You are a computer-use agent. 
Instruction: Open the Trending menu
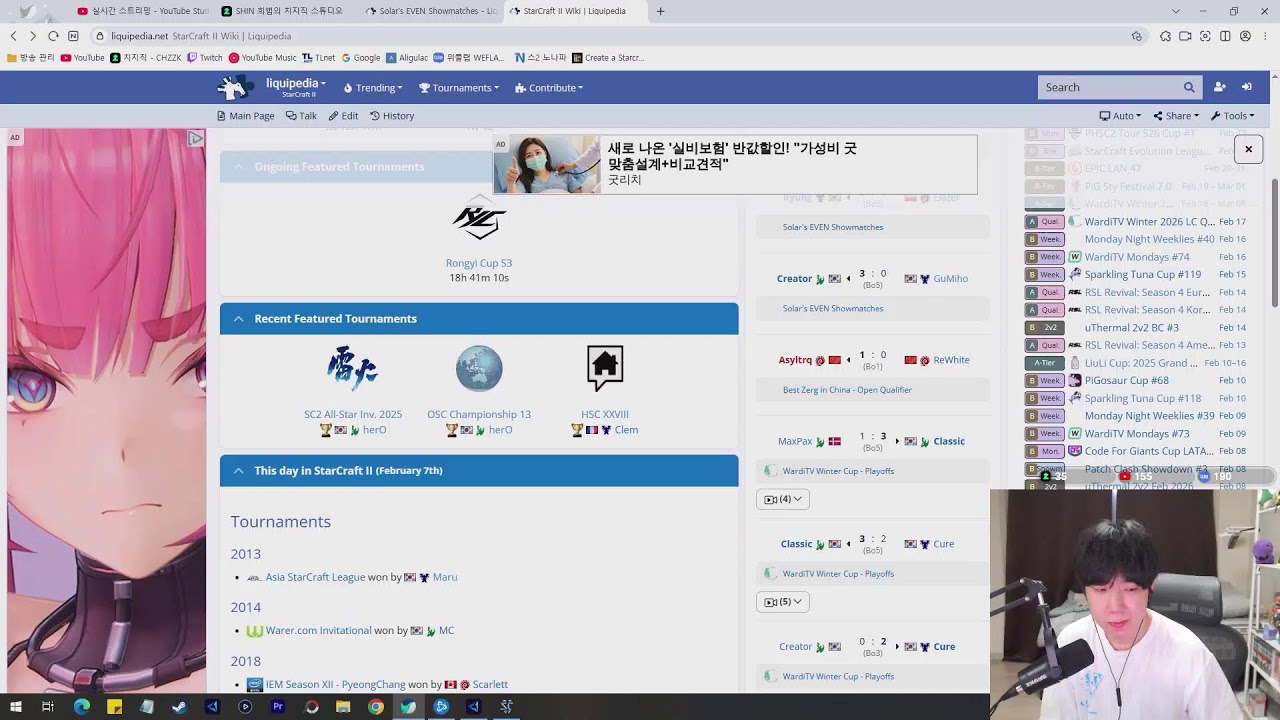pyautogui.click(x=372, y=88)
